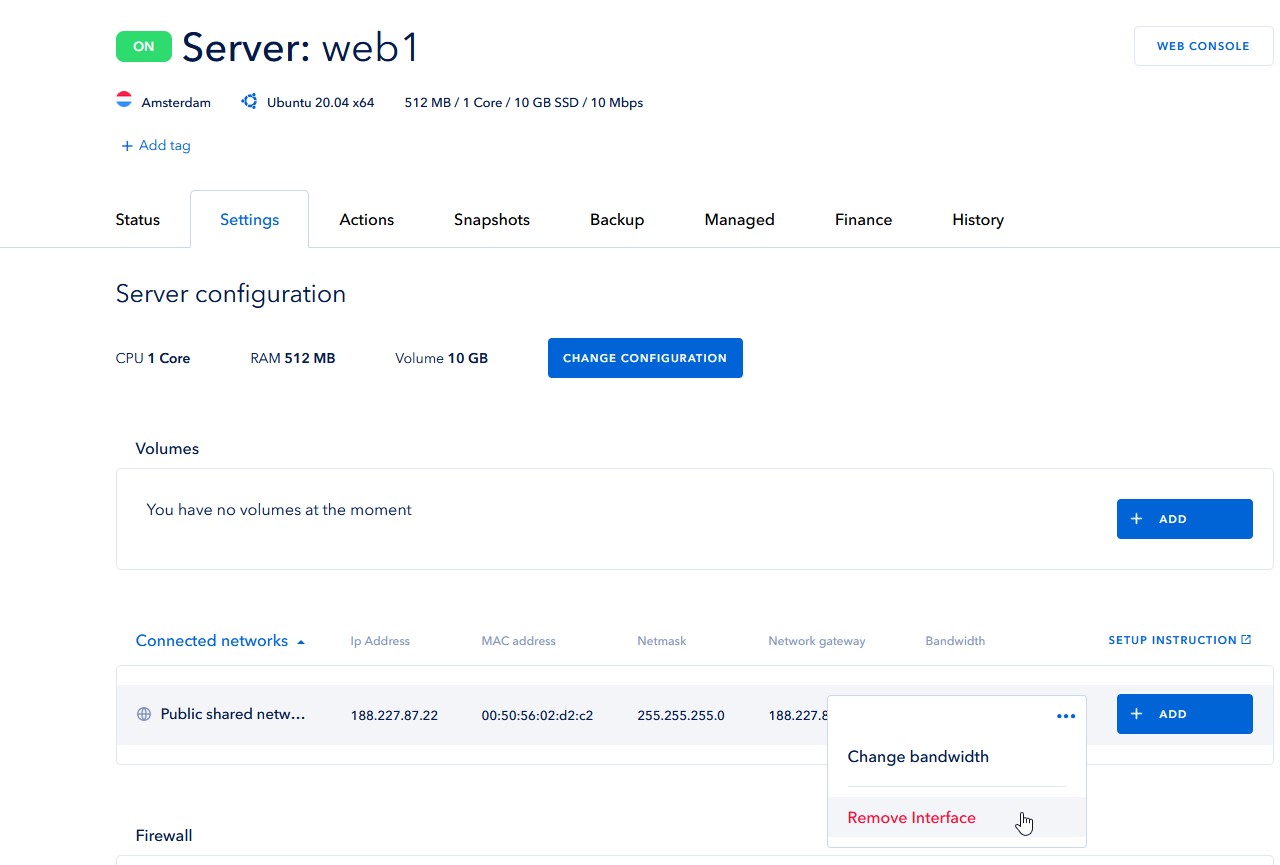Open the Web Console

[1203, 46]
